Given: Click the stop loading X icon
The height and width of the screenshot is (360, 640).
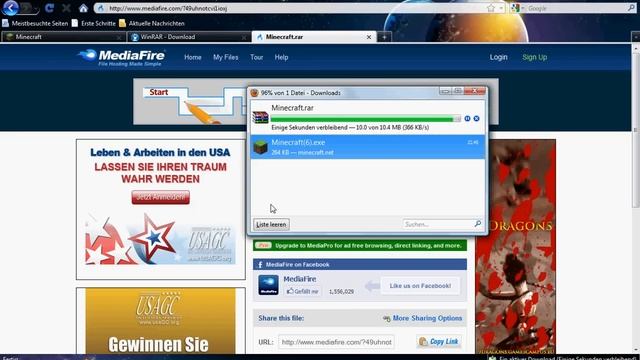Looking at the screenshot, I should [x=66, y=8].
